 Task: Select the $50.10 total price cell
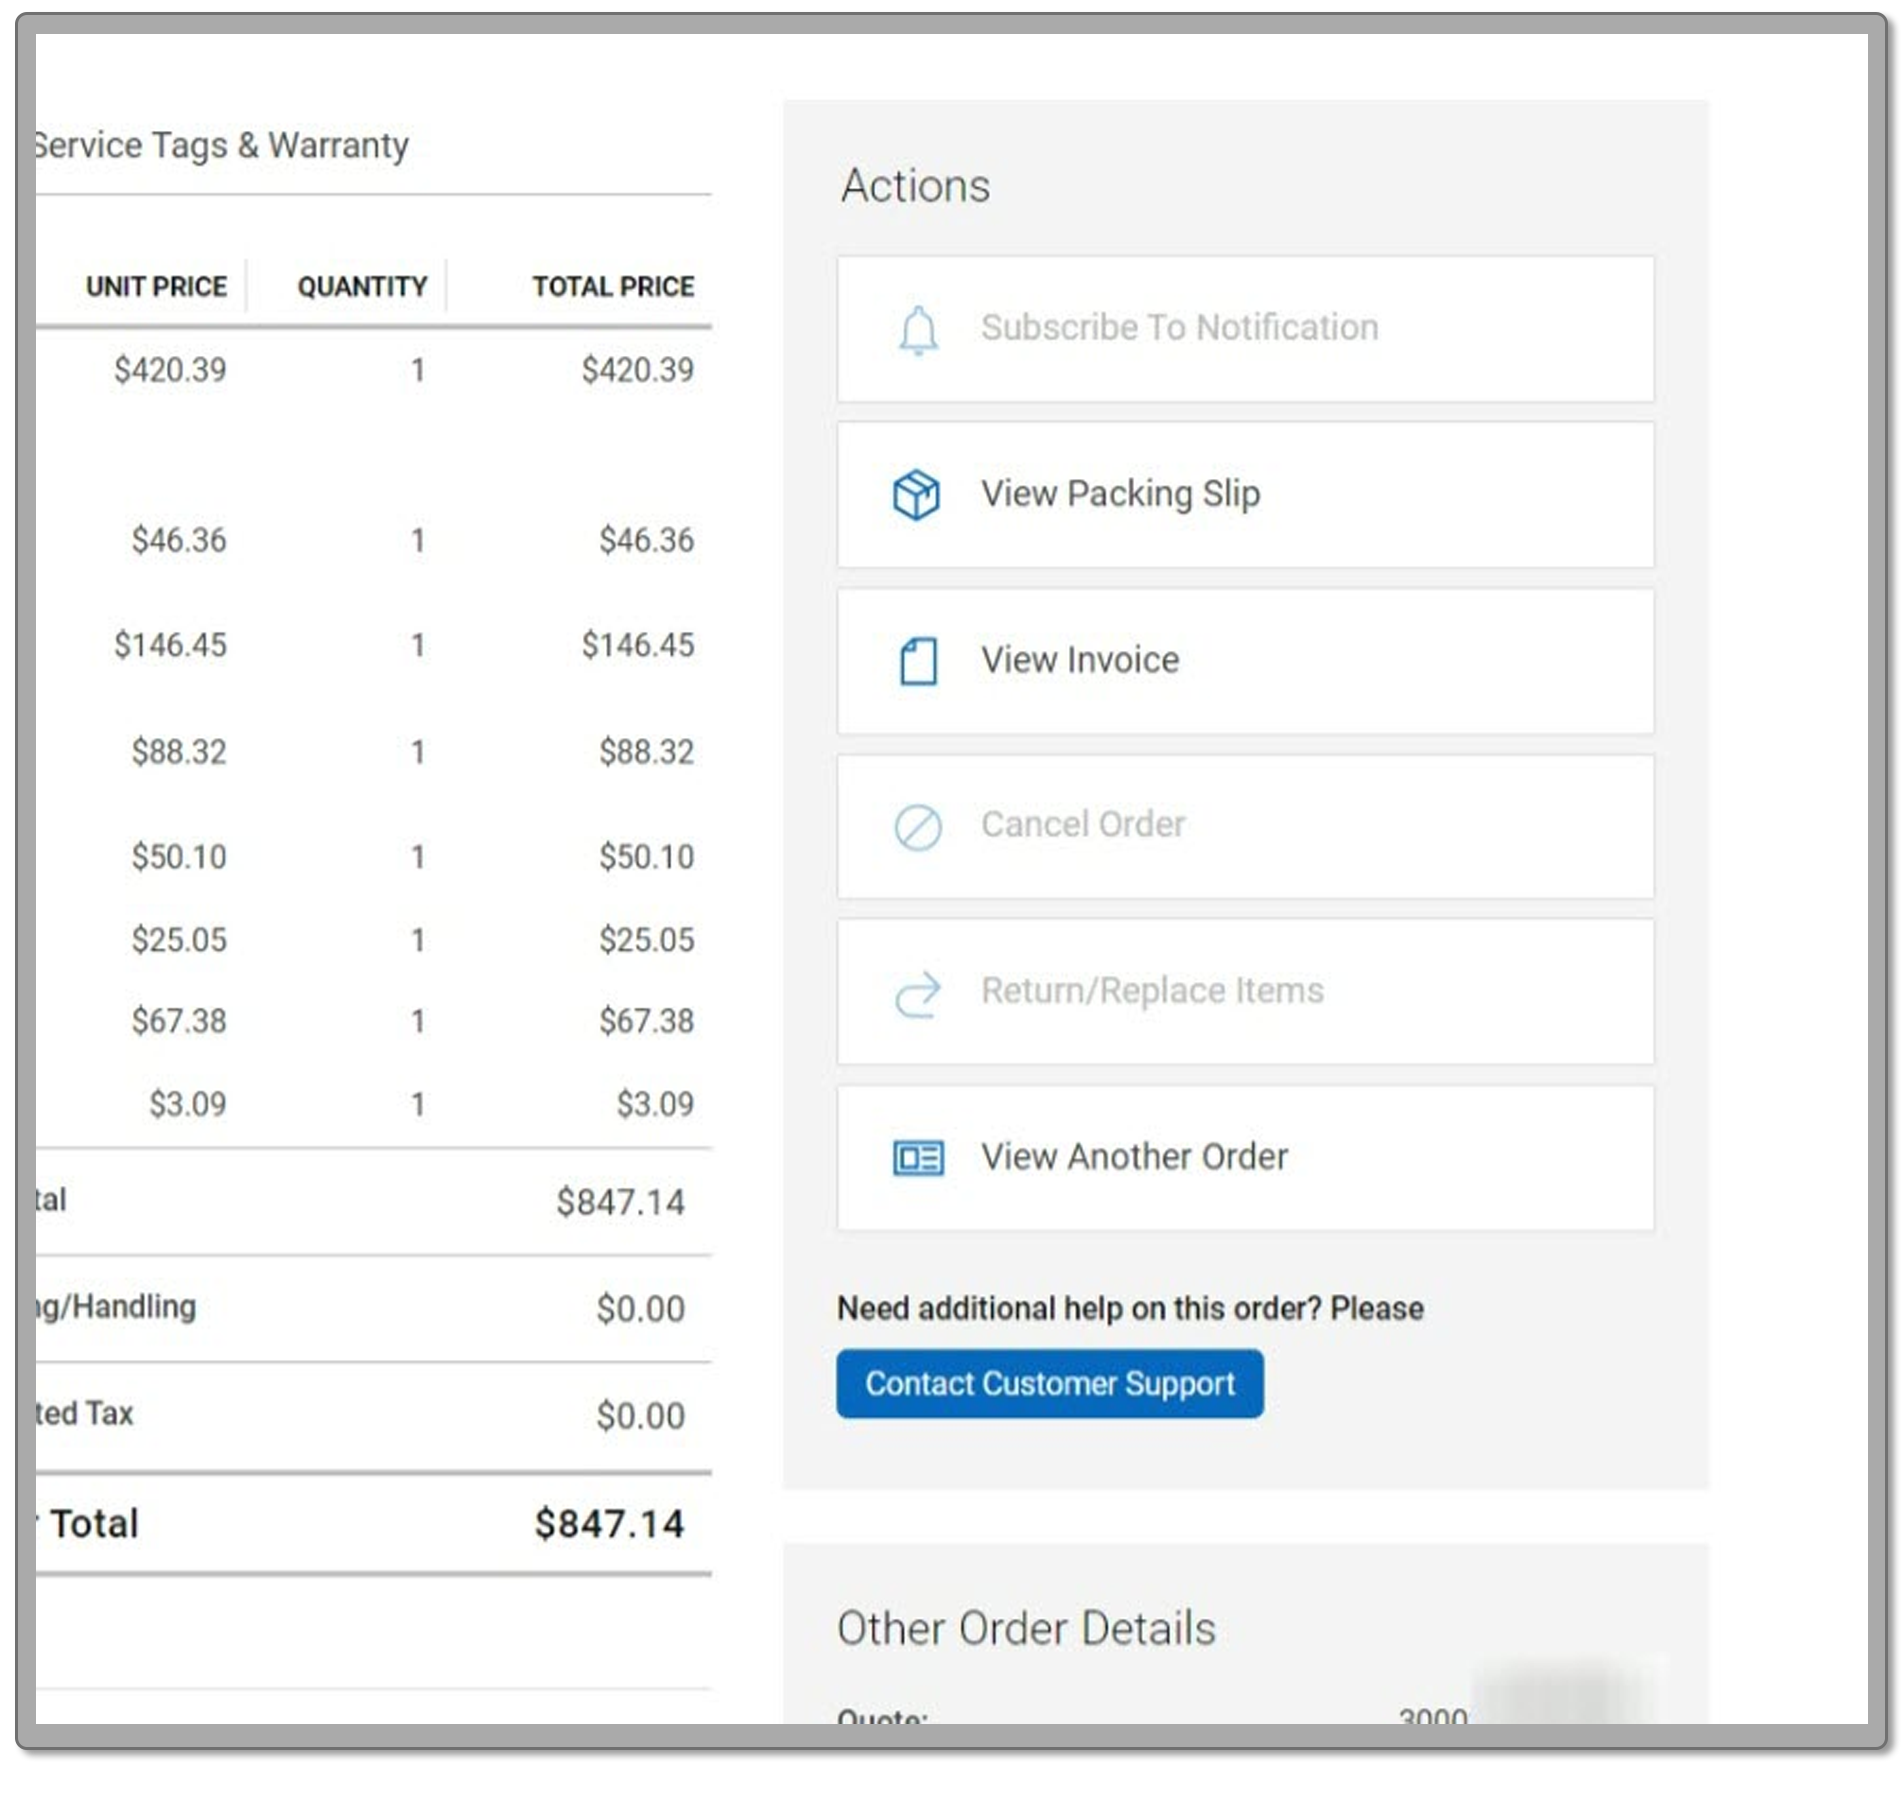click(x=646, y=857)
